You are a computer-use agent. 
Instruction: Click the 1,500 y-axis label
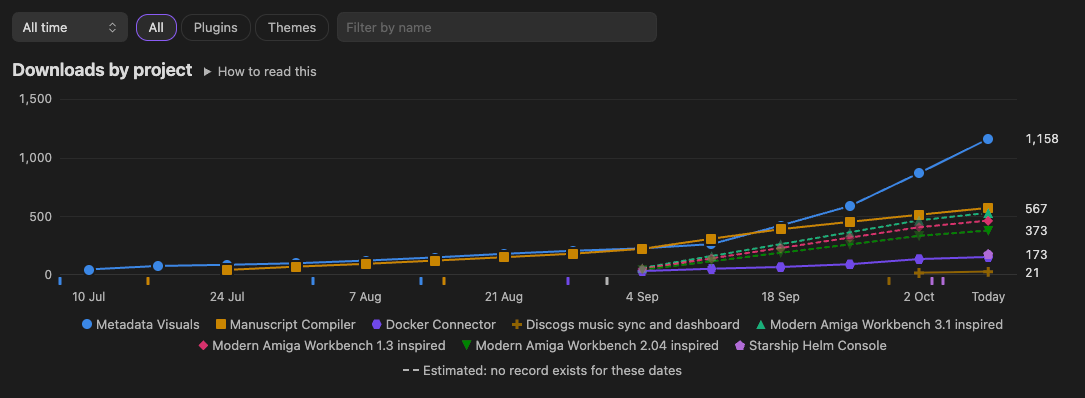point(36,99)
